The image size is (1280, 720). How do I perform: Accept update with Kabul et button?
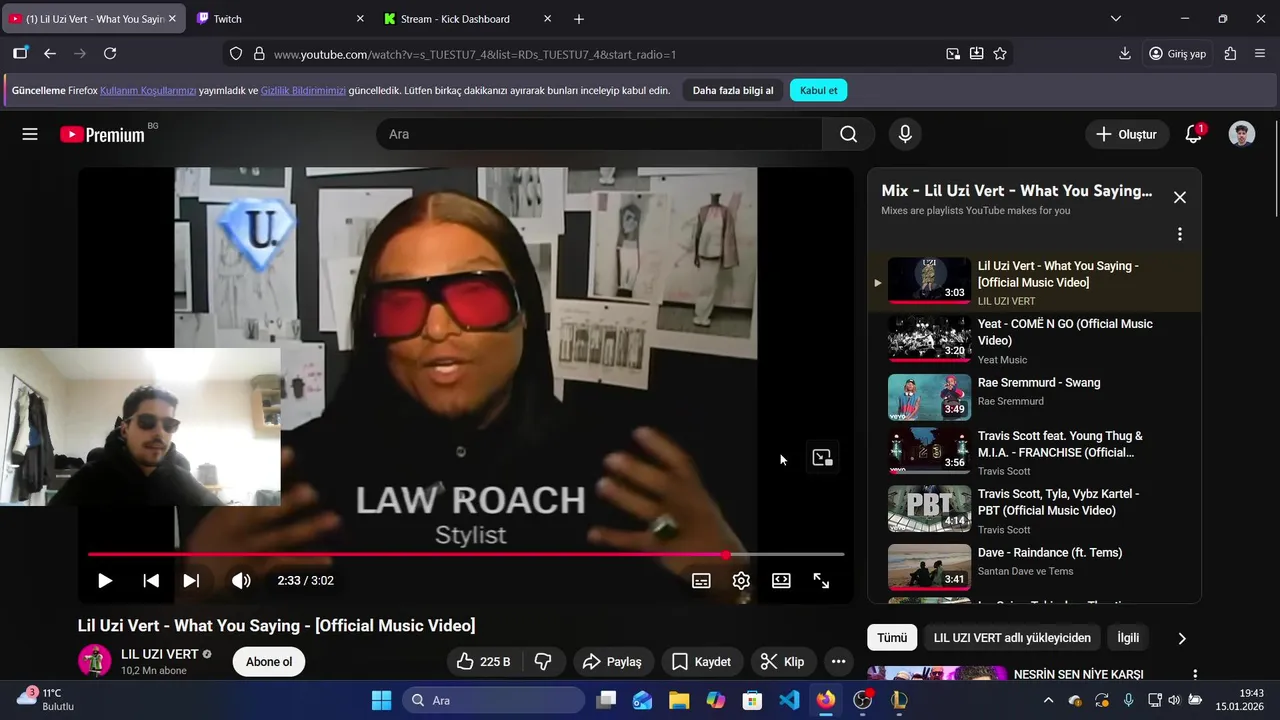819,90
